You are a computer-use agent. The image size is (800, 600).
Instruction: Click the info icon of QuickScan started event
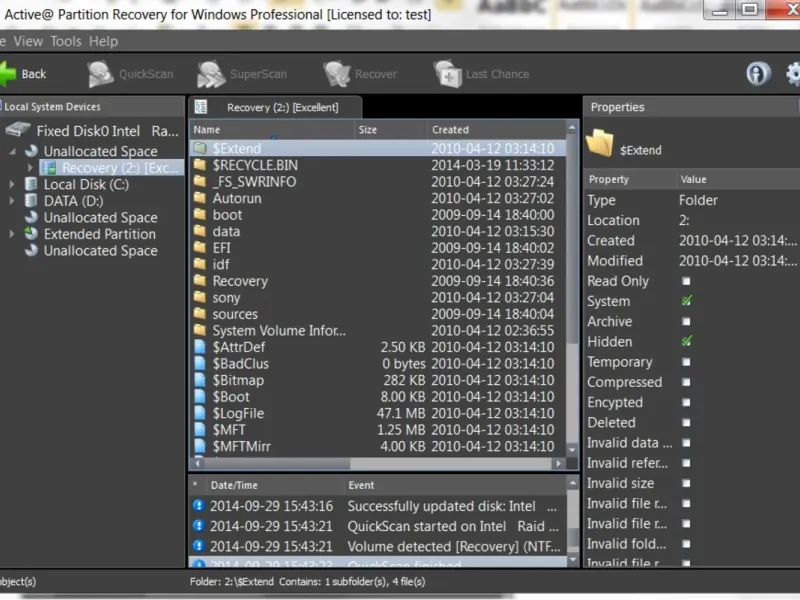198,526
